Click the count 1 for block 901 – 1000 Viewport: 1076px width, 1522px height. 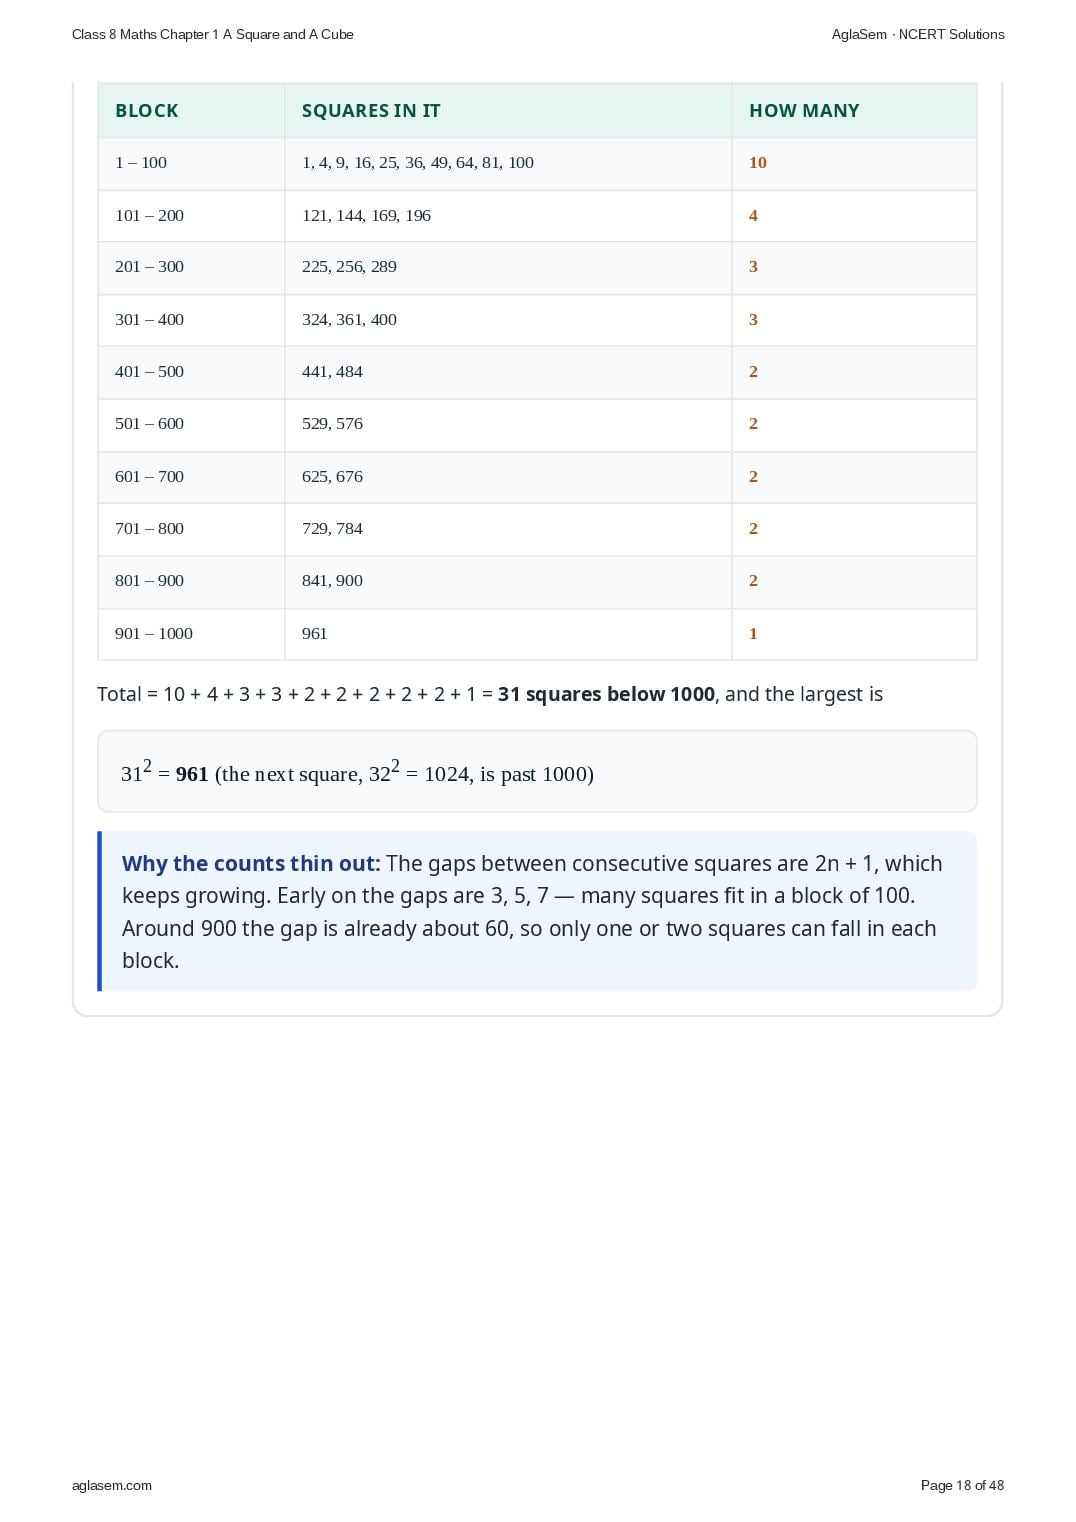coord(753,634)
